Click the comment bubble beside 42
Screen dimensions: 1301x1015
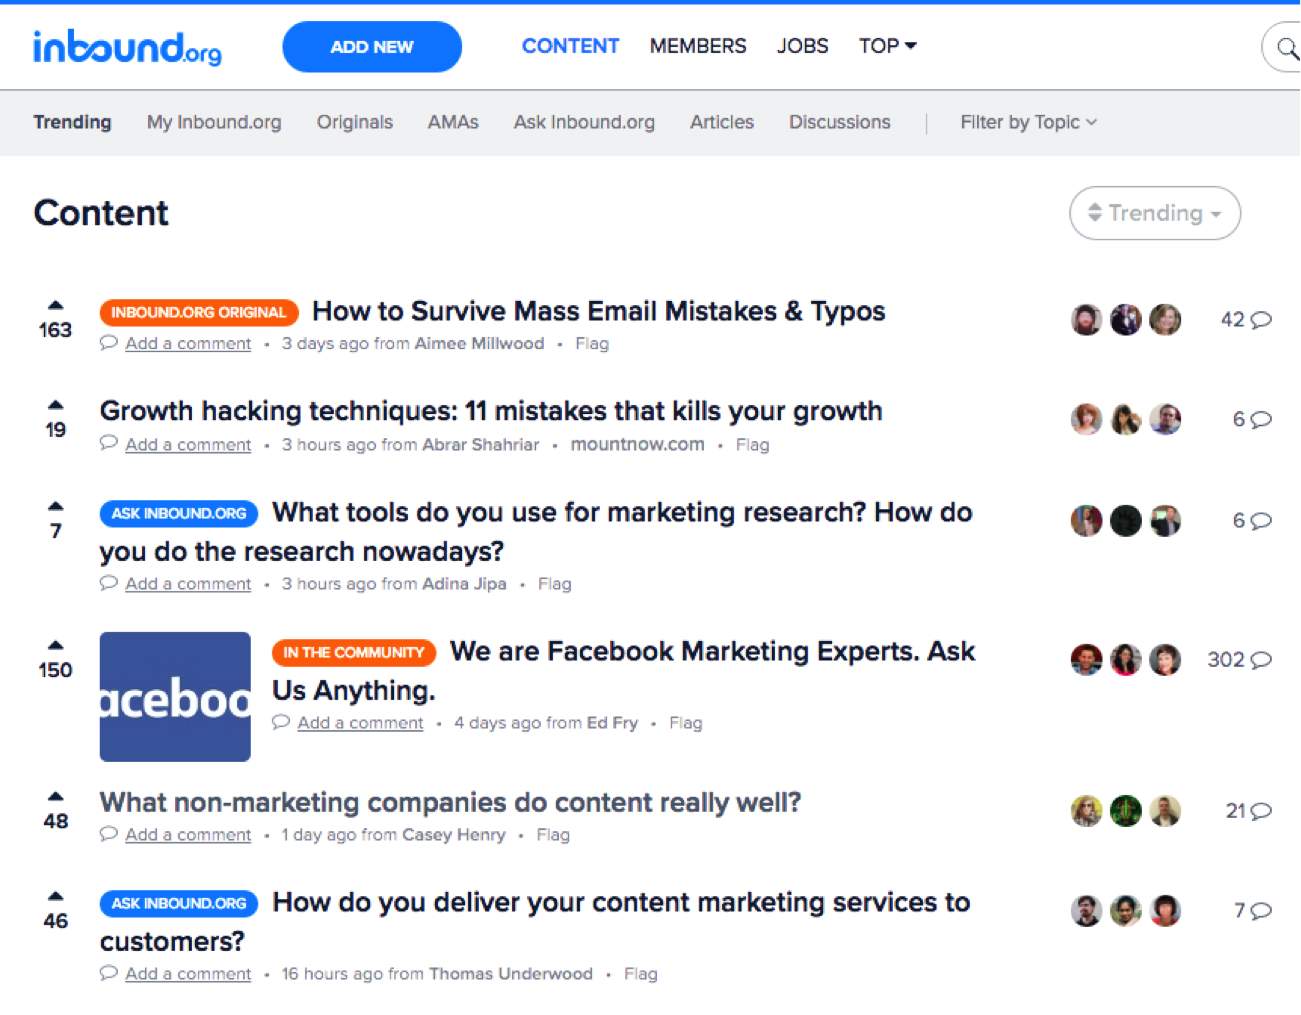1261,320
